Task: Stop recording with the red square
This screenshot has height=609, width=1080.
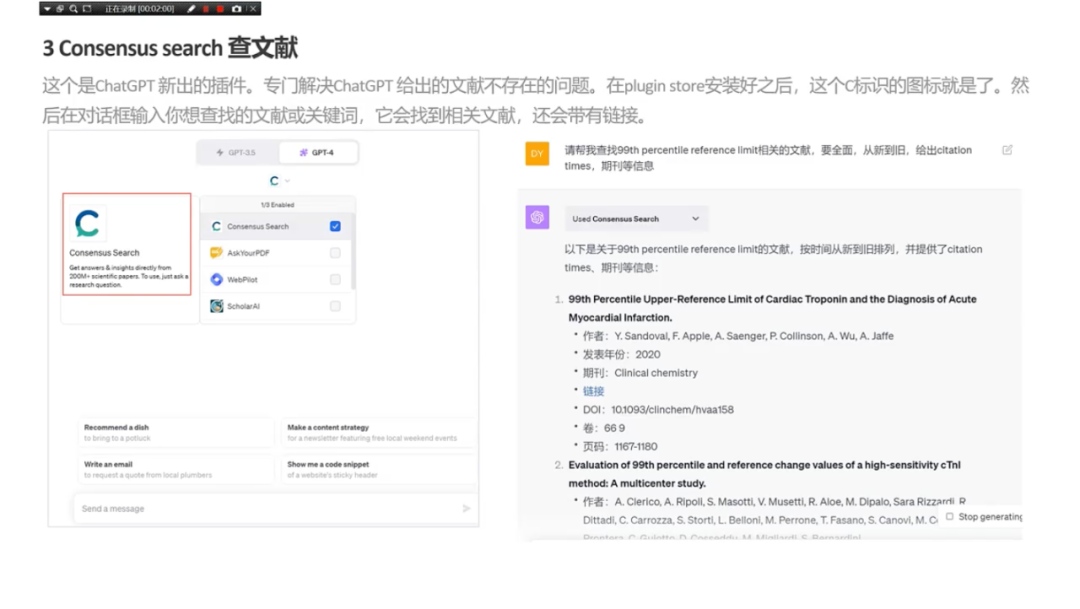Action: 220,9
